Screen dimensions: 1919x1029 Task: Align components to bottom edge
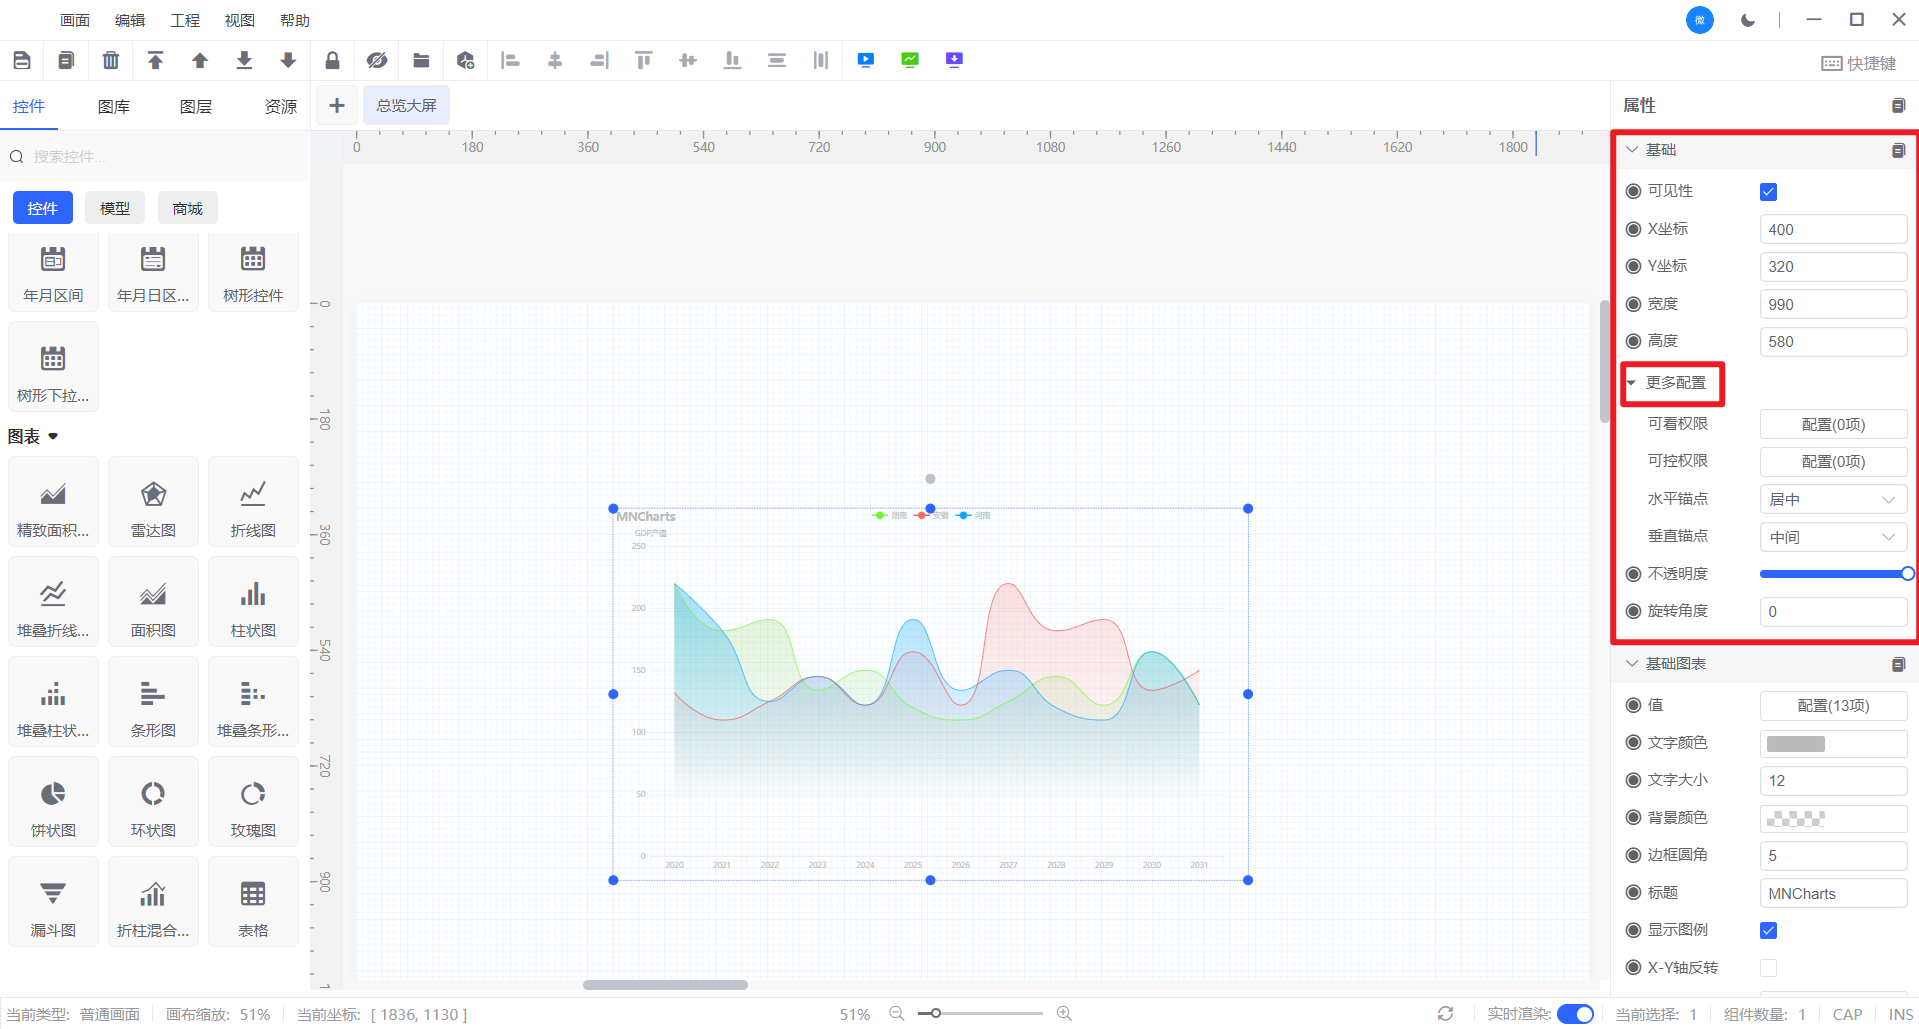tap(732, 61)
